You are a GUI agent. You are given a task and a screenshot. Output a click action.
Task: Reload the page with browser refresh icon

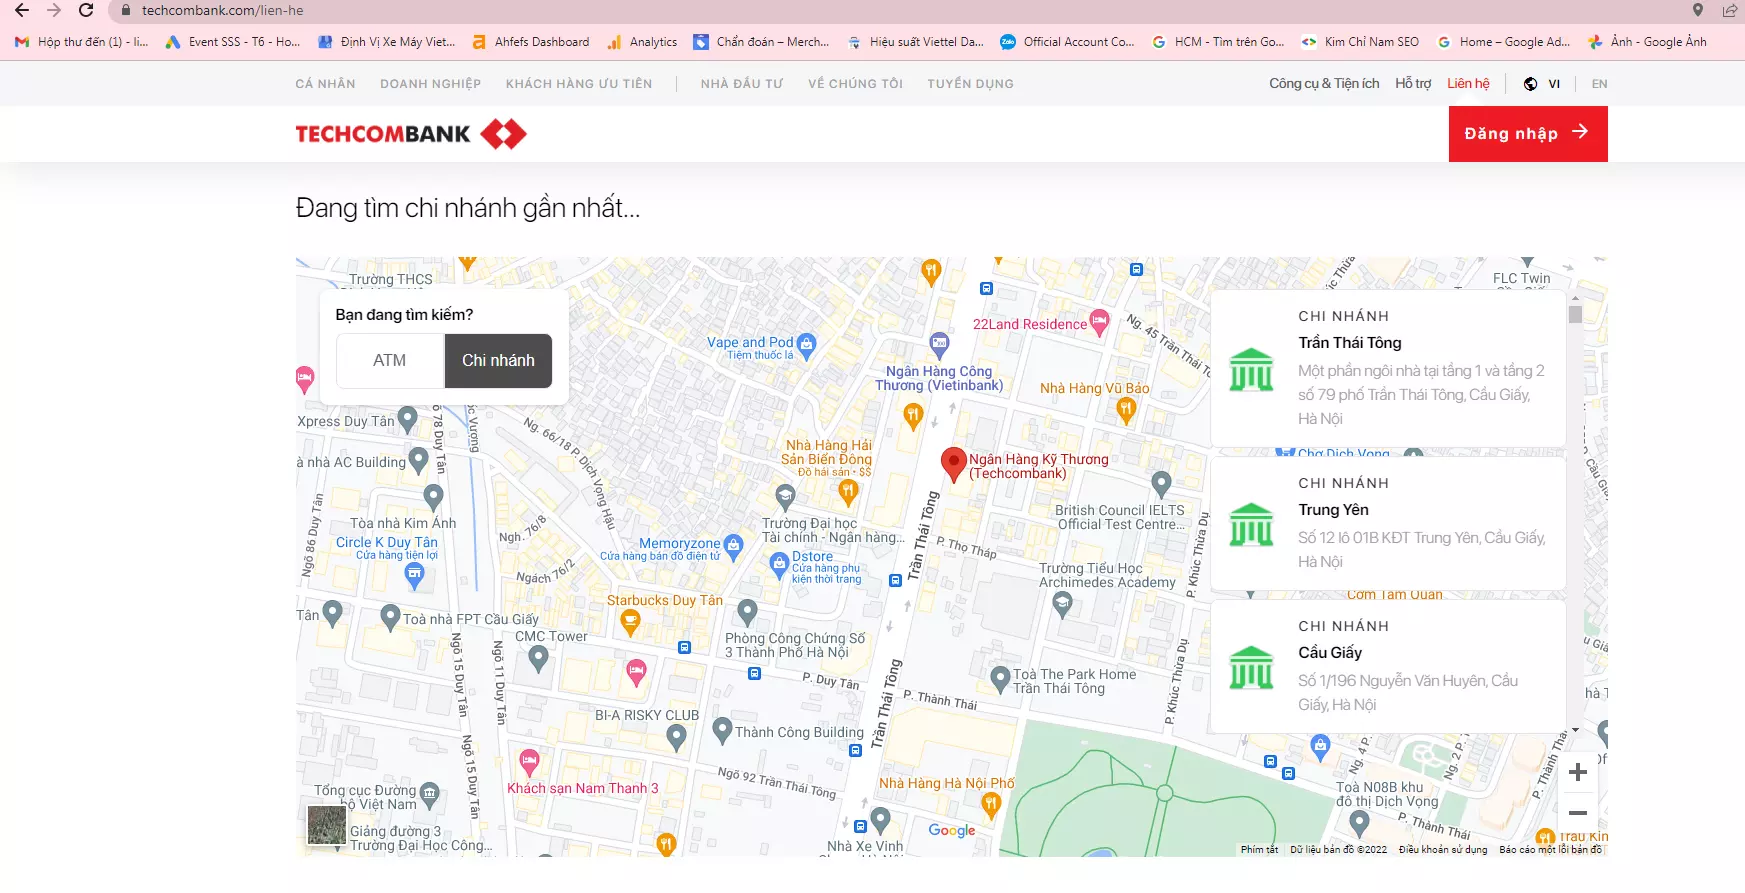point(86,10)
